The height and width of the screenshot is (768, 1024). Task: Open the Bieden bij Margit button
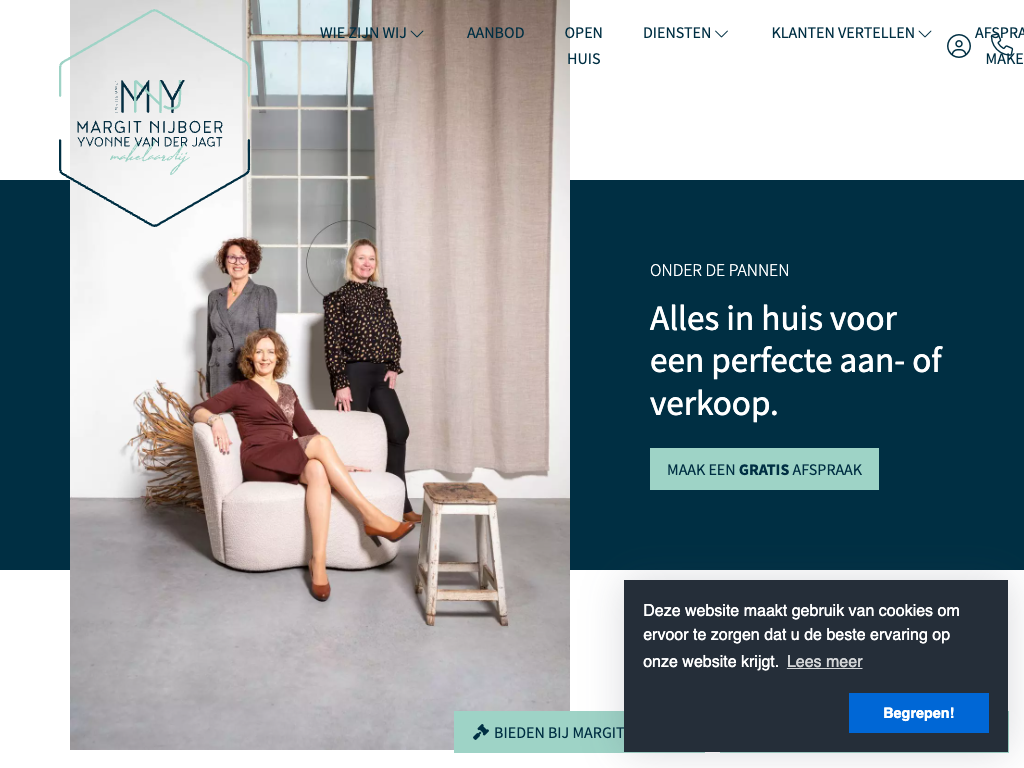539,732
